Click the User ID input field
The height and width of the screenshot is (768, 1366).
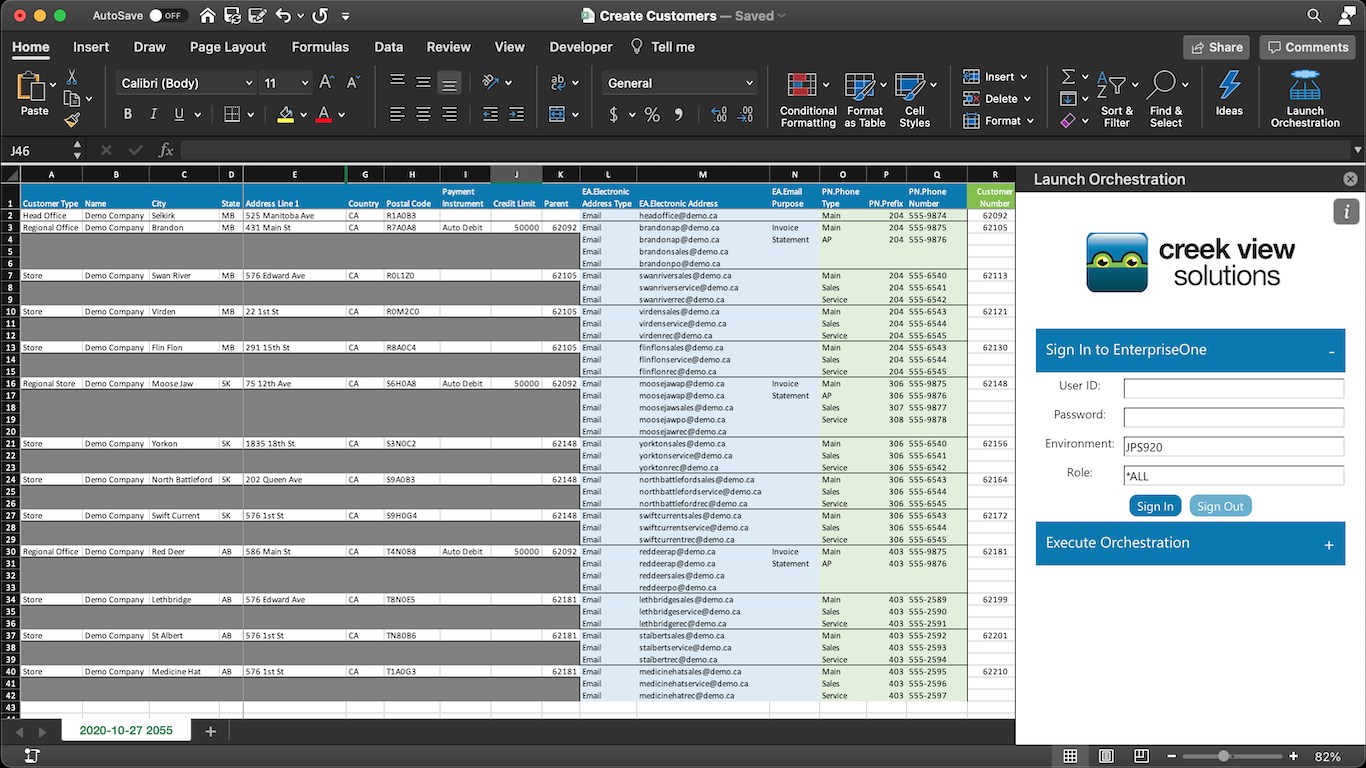1234,388
